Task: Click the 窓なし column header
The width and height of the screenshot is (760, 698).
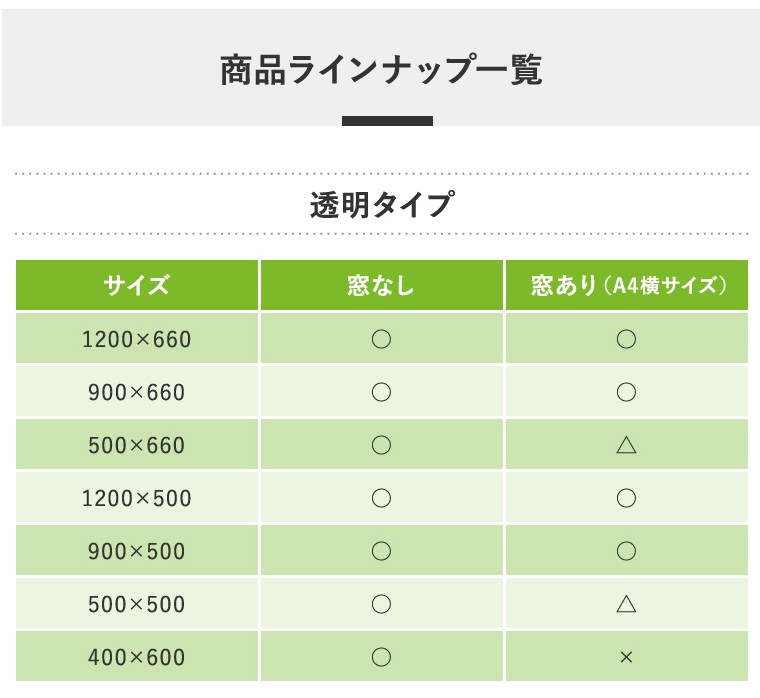Action: 381,286
